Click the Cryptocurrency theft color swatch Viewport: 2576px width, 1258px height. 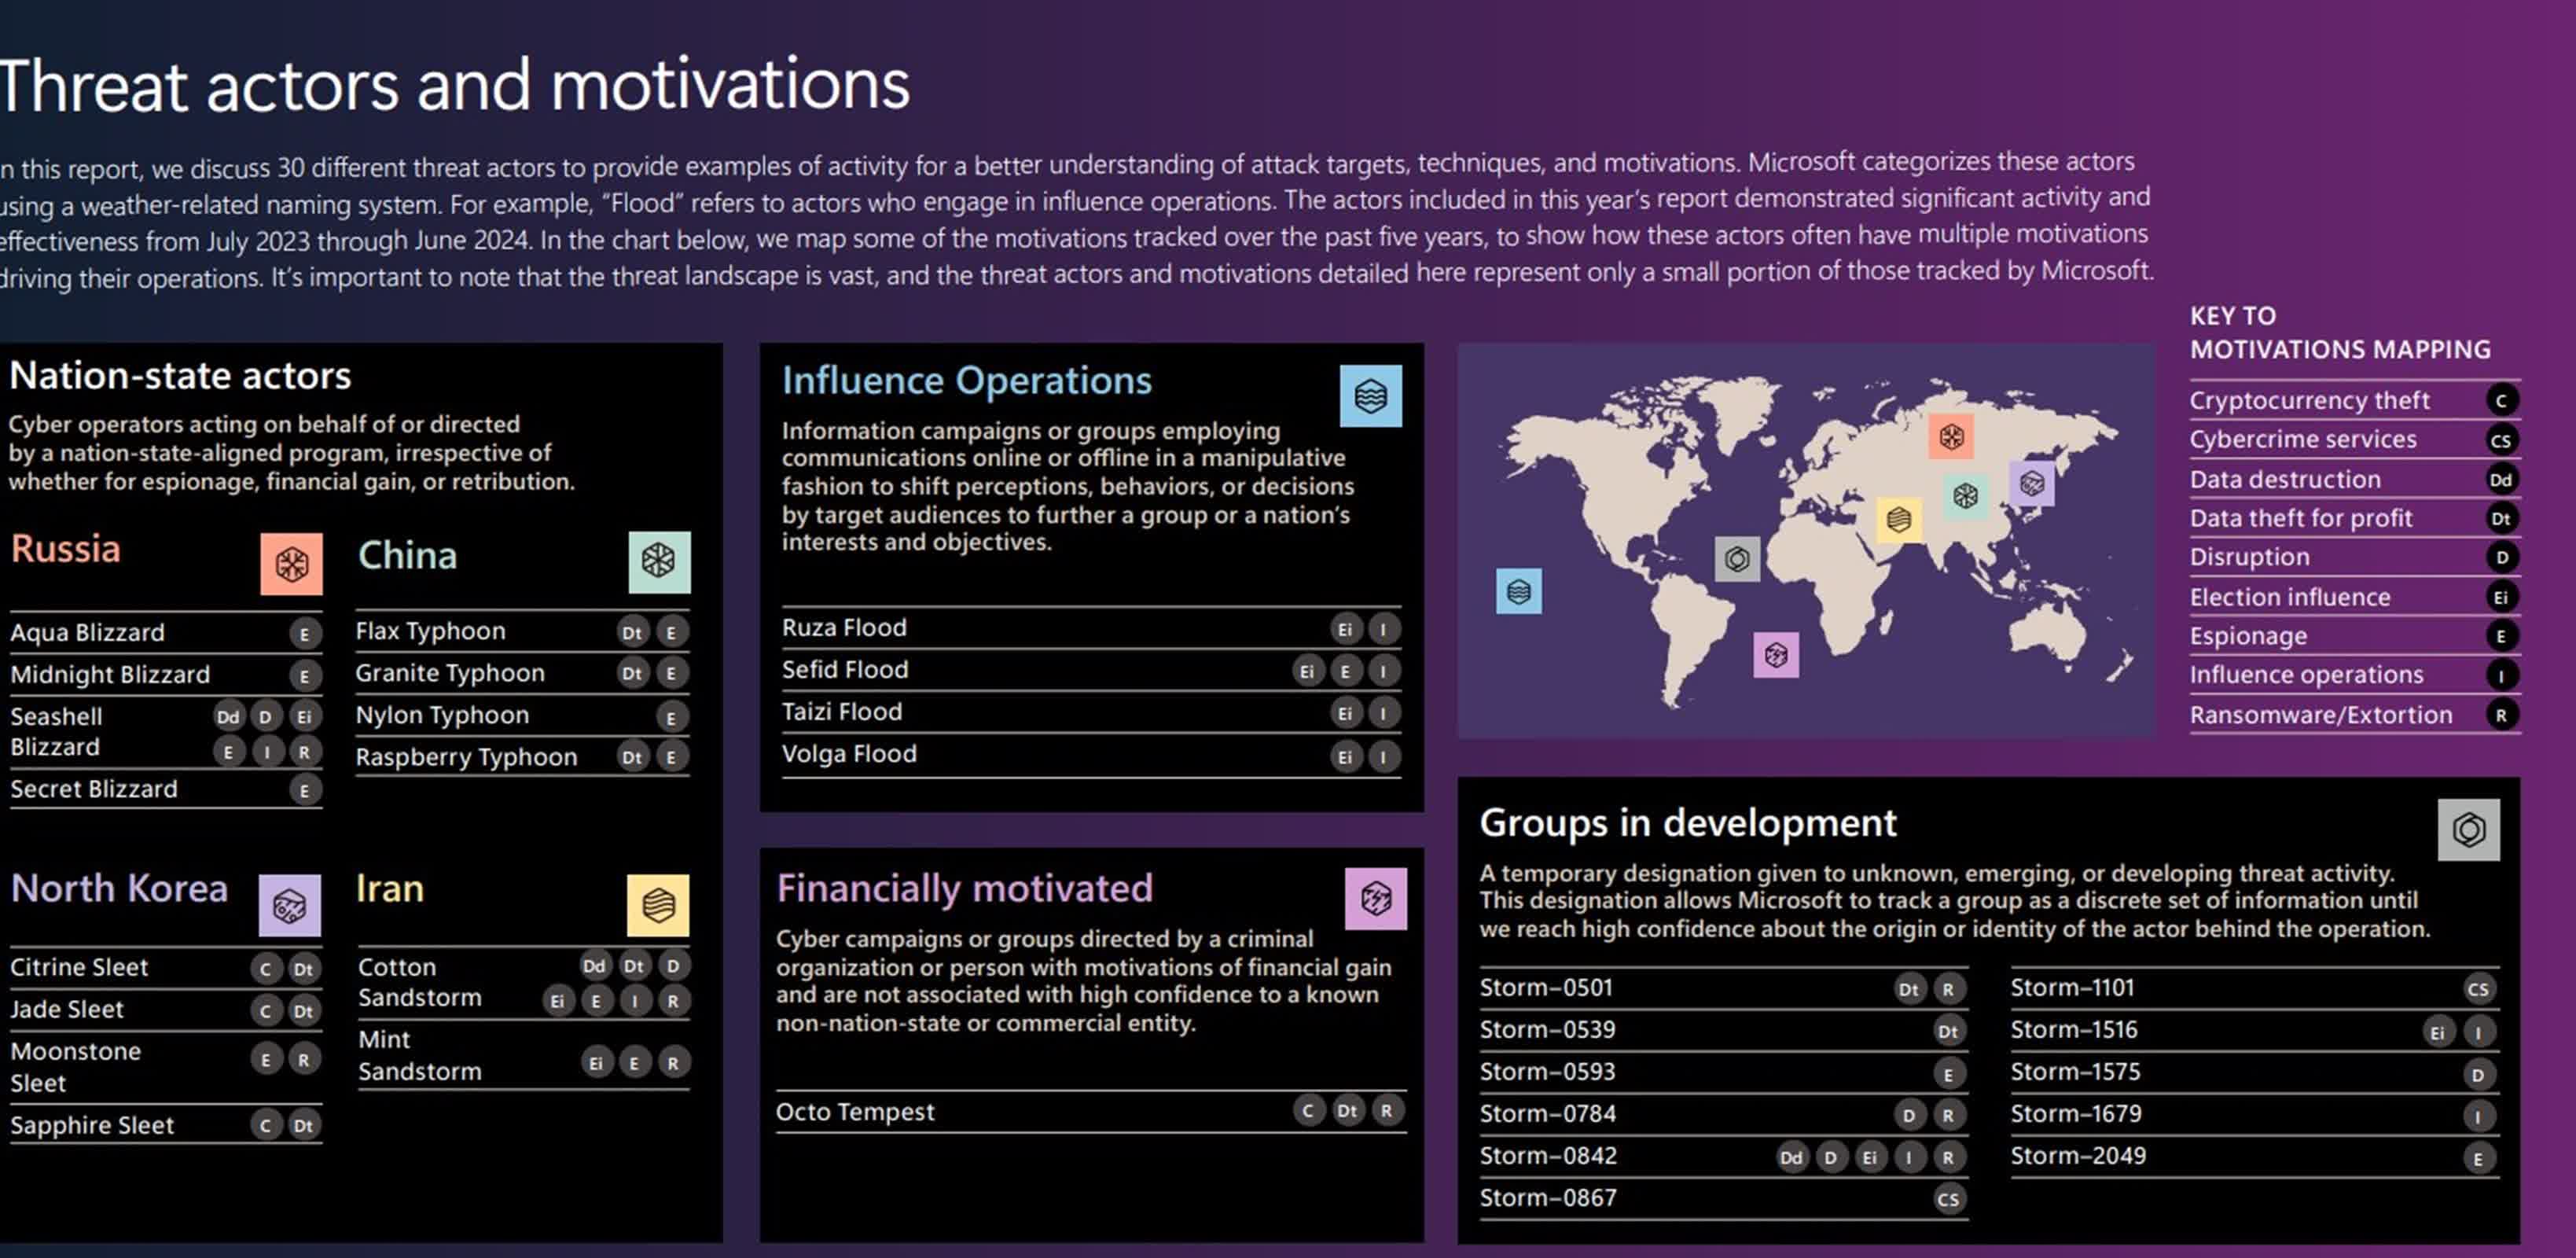click(2502, 400)
